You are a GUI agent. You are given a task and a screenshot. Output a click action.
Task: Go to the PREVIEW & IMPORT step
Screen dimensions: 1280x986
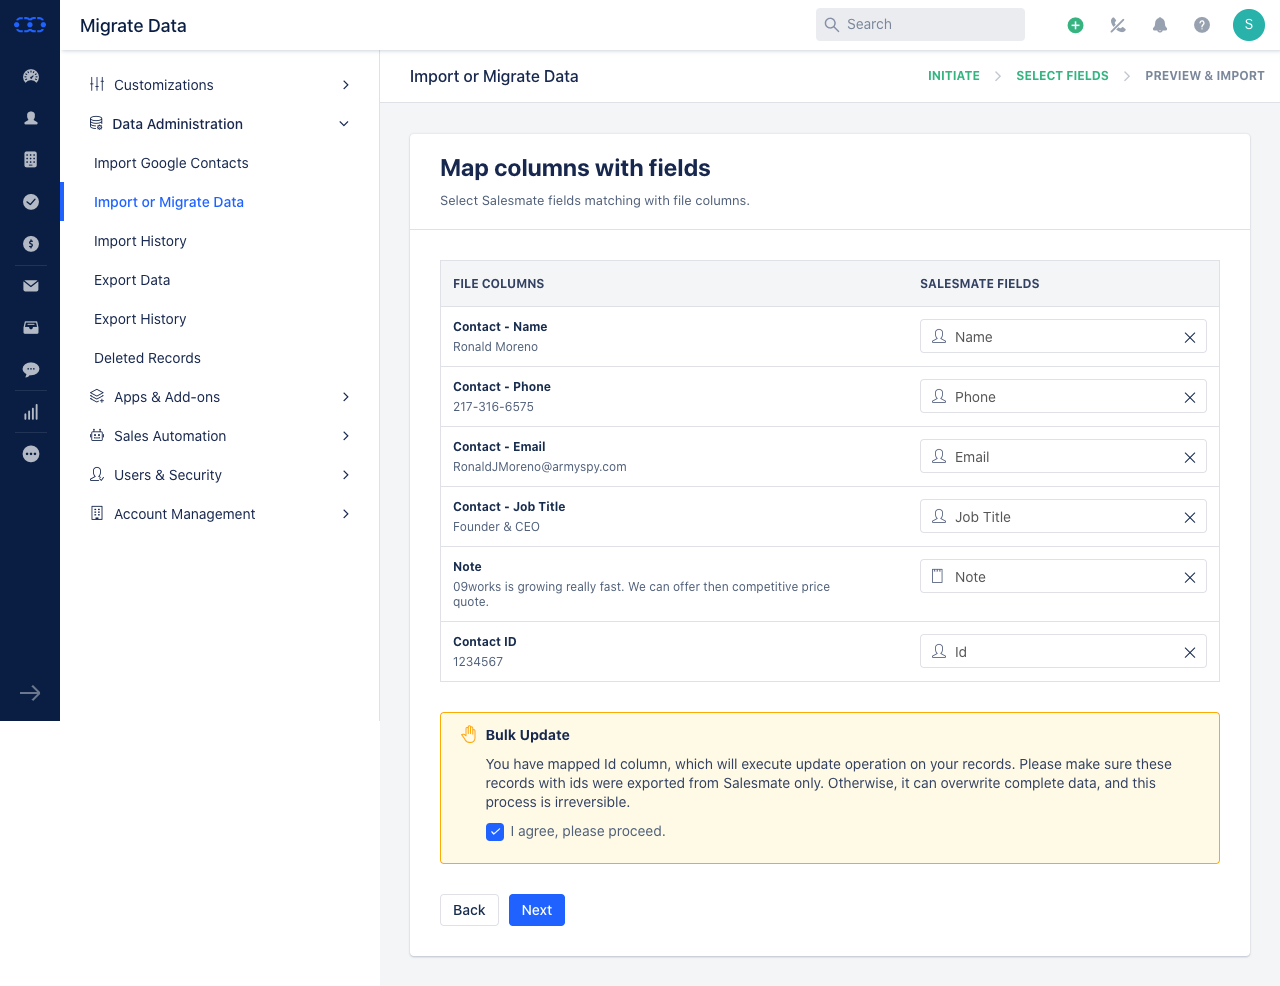click(1205, 76)
